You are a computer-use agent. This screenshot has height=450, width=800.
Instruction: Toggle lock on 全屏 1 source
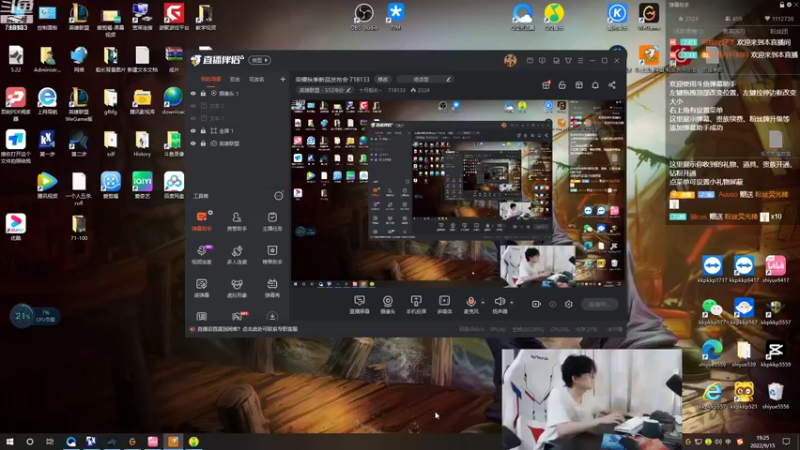pos(203,131)
